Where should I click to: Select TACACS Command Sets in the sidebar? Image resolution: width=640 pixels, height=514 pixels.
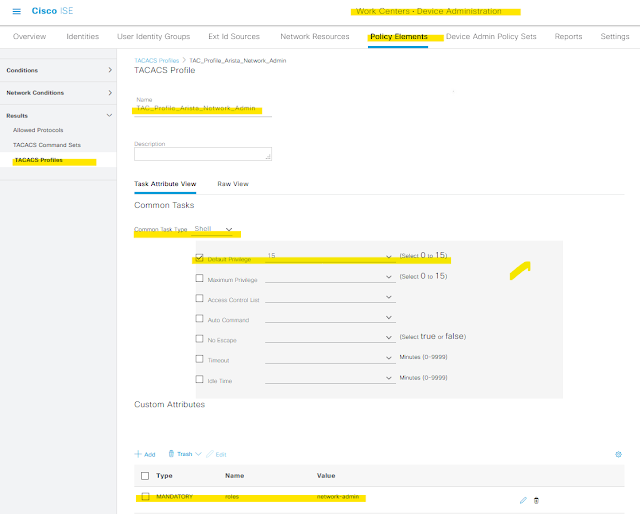47,145
